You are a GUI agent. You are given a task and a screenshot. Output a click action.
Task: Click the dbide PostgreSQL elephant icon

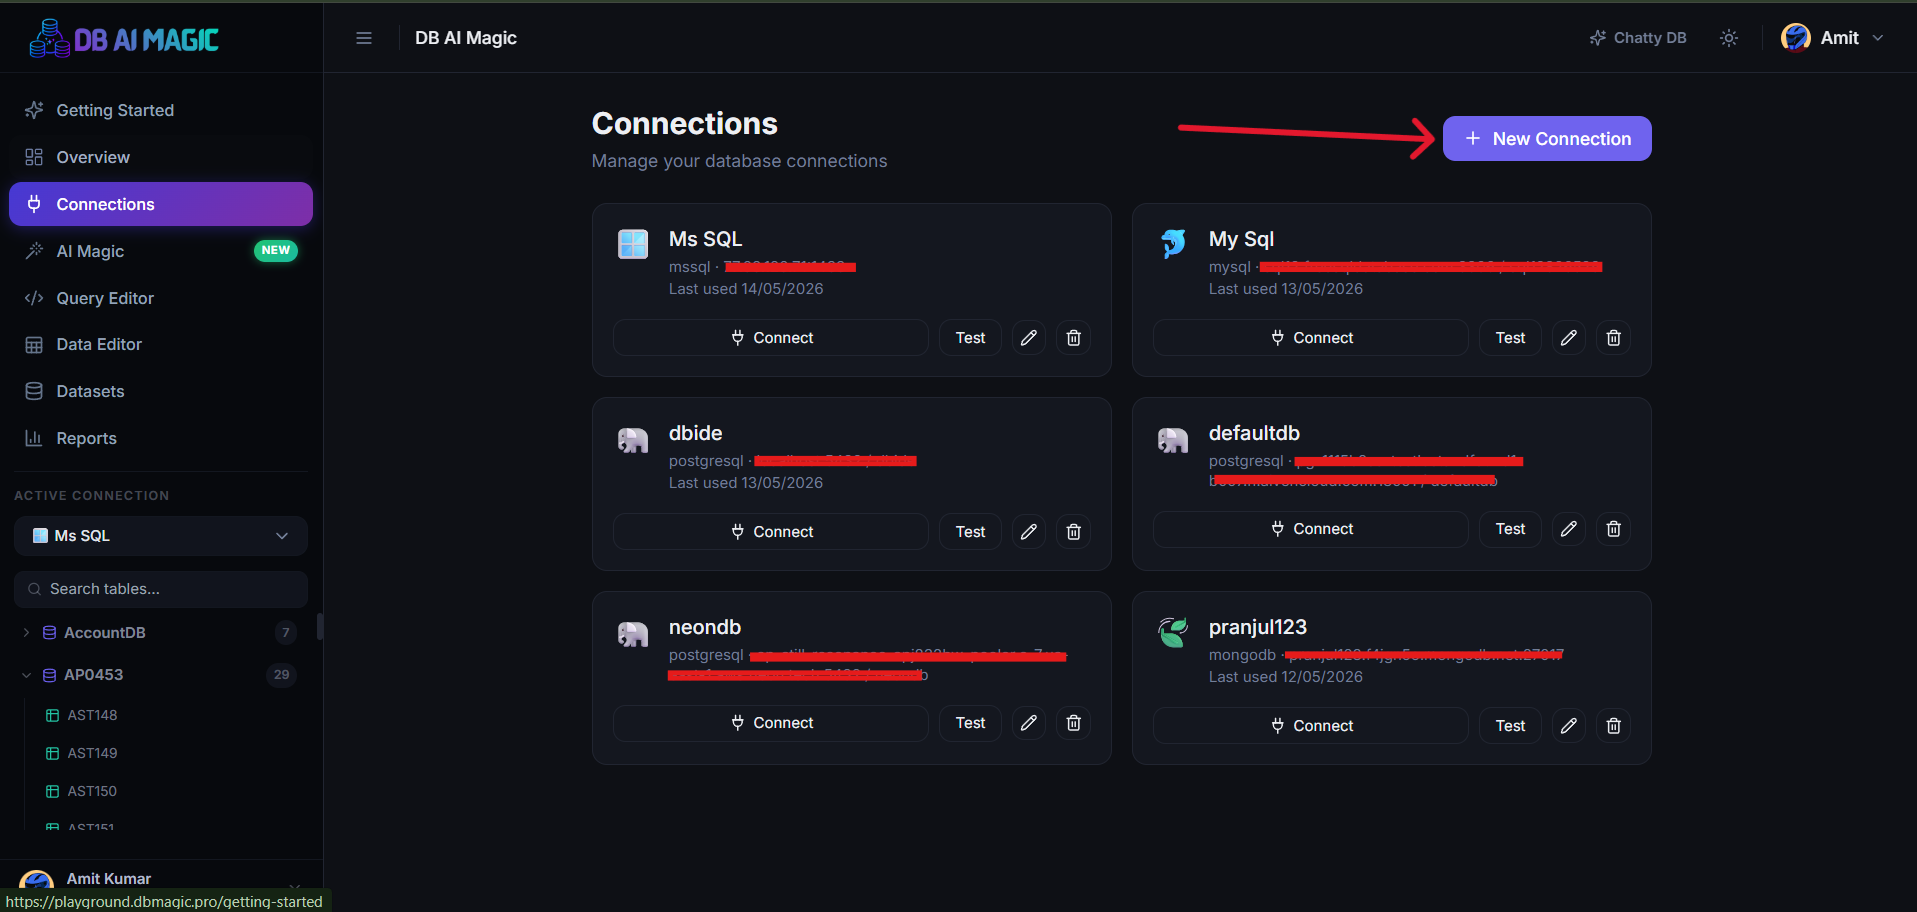(633, 440)
